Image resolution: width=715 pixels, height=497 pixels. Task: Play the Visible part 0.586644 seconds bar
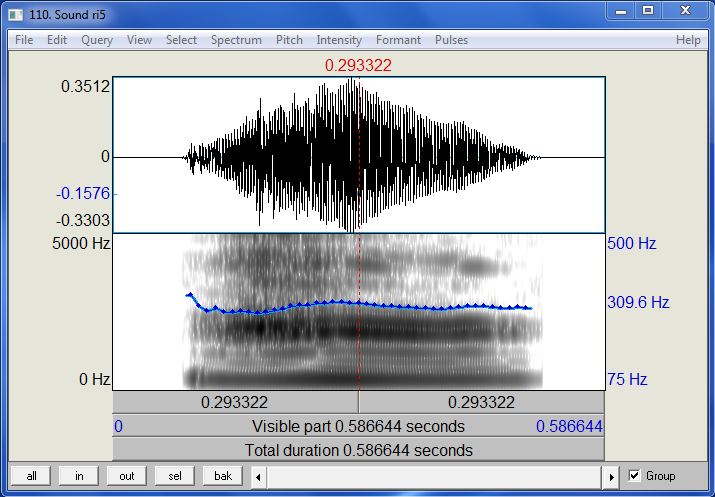click(358, 426)
